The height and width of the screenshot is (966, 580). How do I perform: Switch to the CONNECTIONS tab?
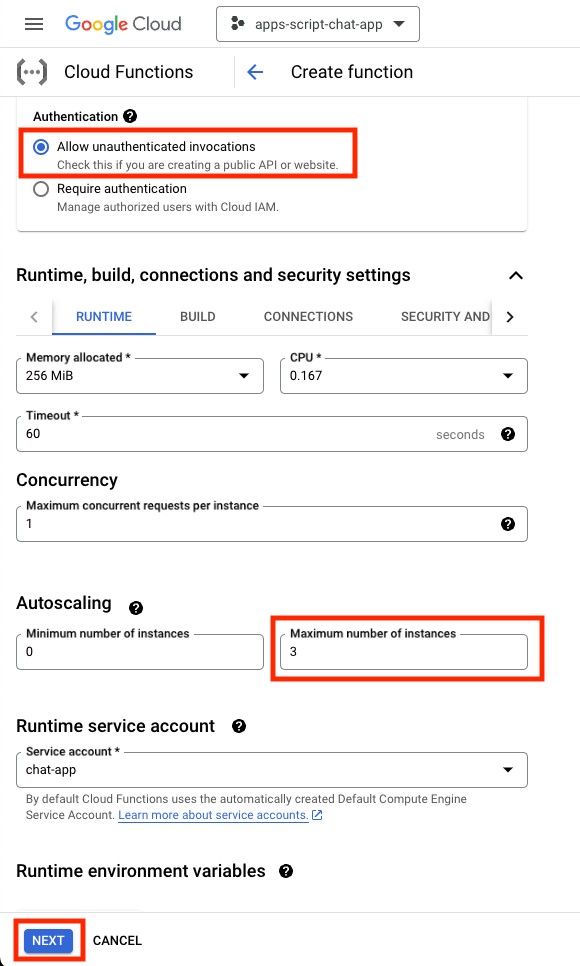308,317
